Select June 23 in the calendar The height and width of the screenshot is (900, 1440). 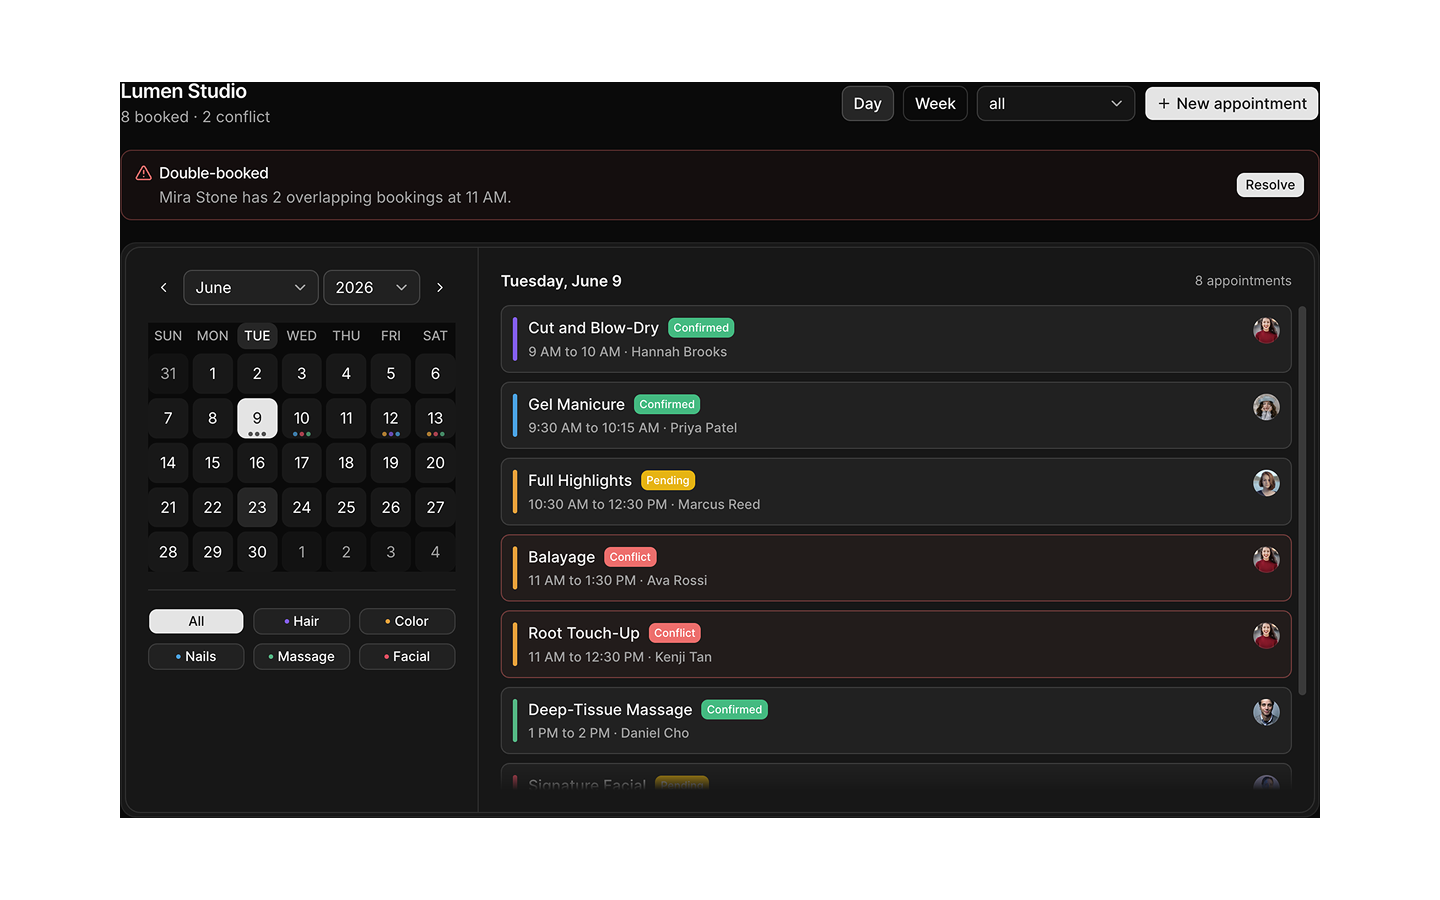click(257, 508)
